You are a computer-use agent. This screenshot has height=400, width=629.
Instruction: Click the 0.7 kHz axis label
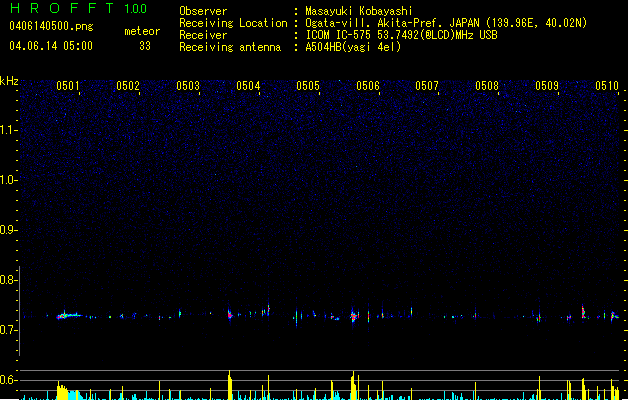pos(8,330)
